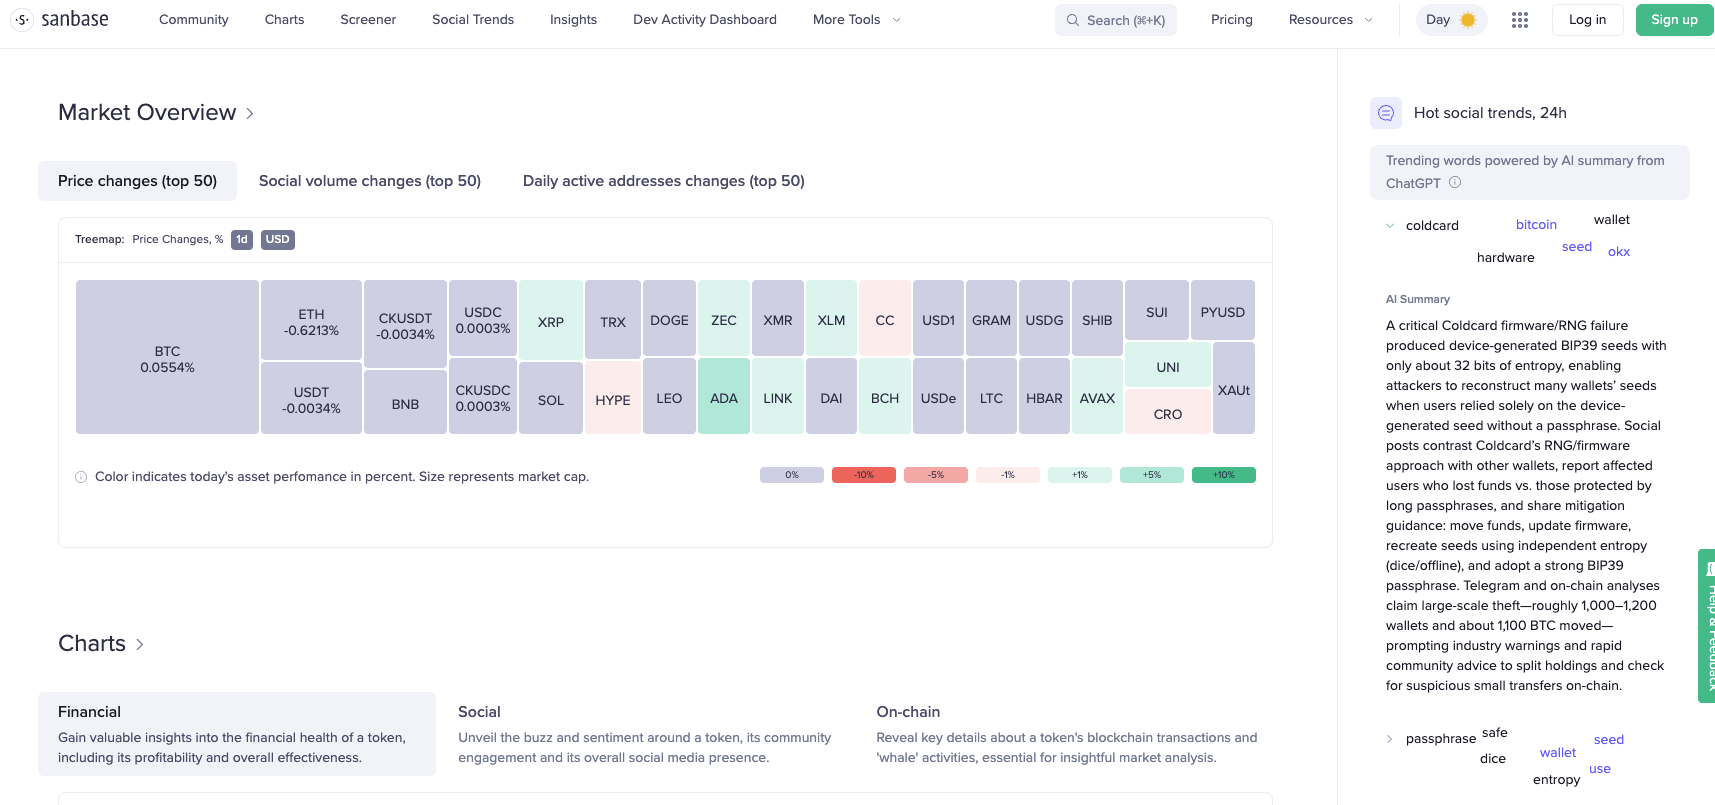The height and width of the screenshot is (805, 1715).
Task: Select the 1d treemap interval badge
Action: (x=242, y=240)
